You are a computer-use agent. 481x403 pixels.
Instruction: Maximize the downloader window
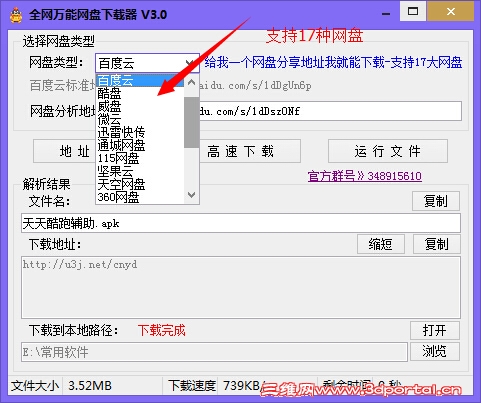coord(413,12)
